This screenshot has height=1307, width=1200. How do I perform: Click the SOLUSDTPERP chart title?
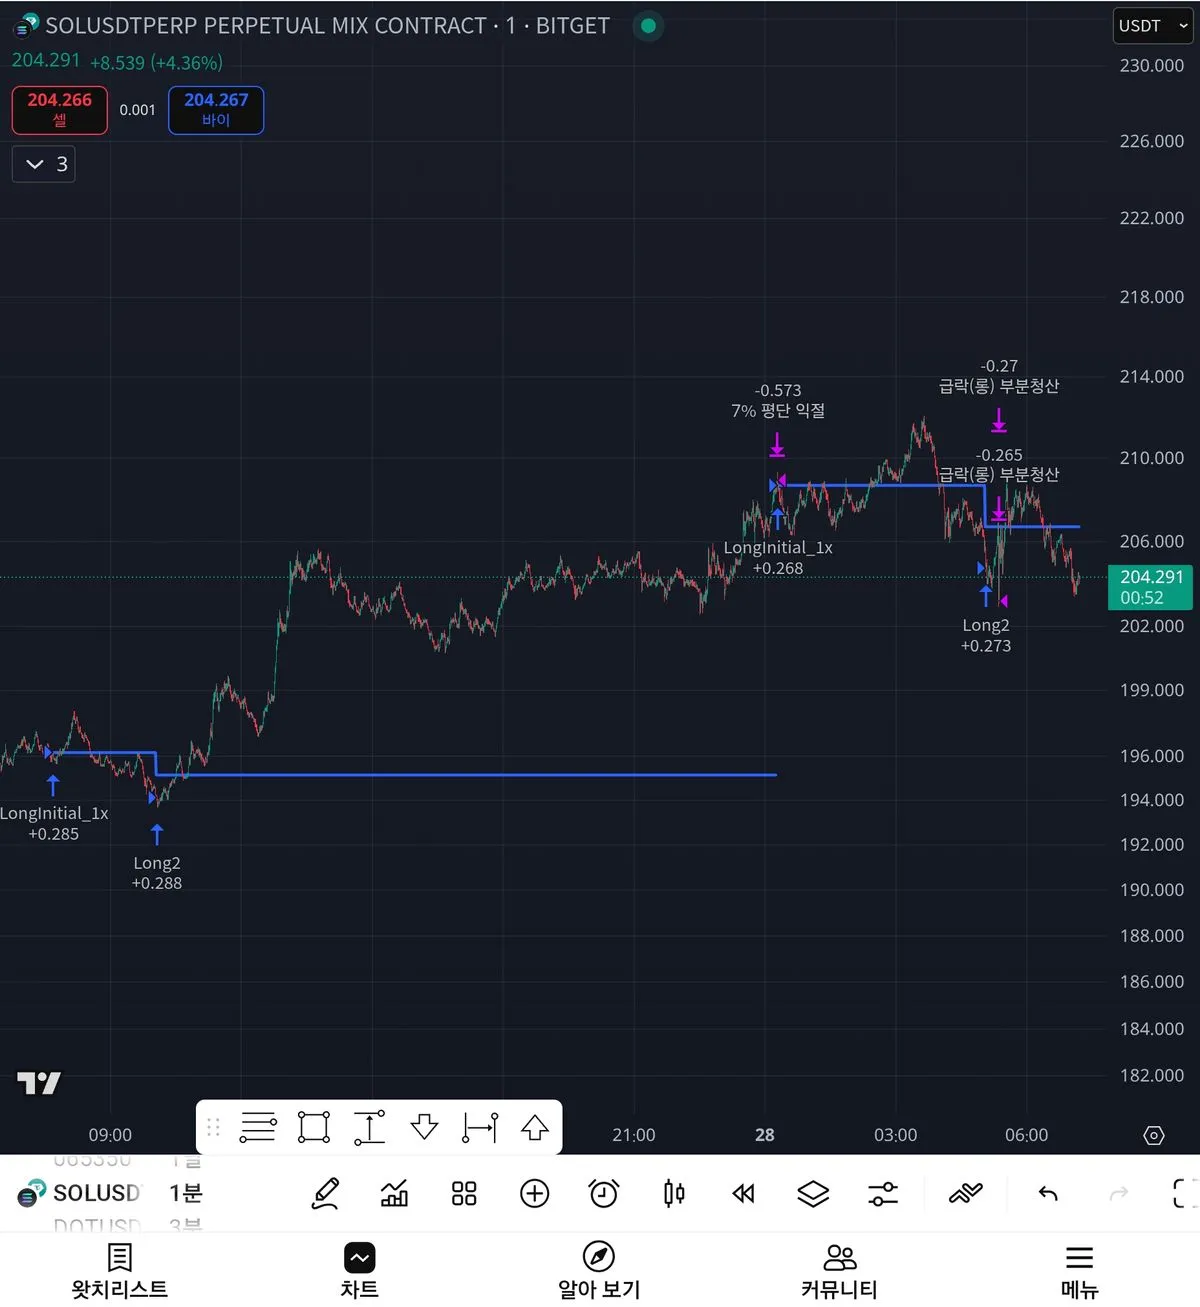(327, 26)
